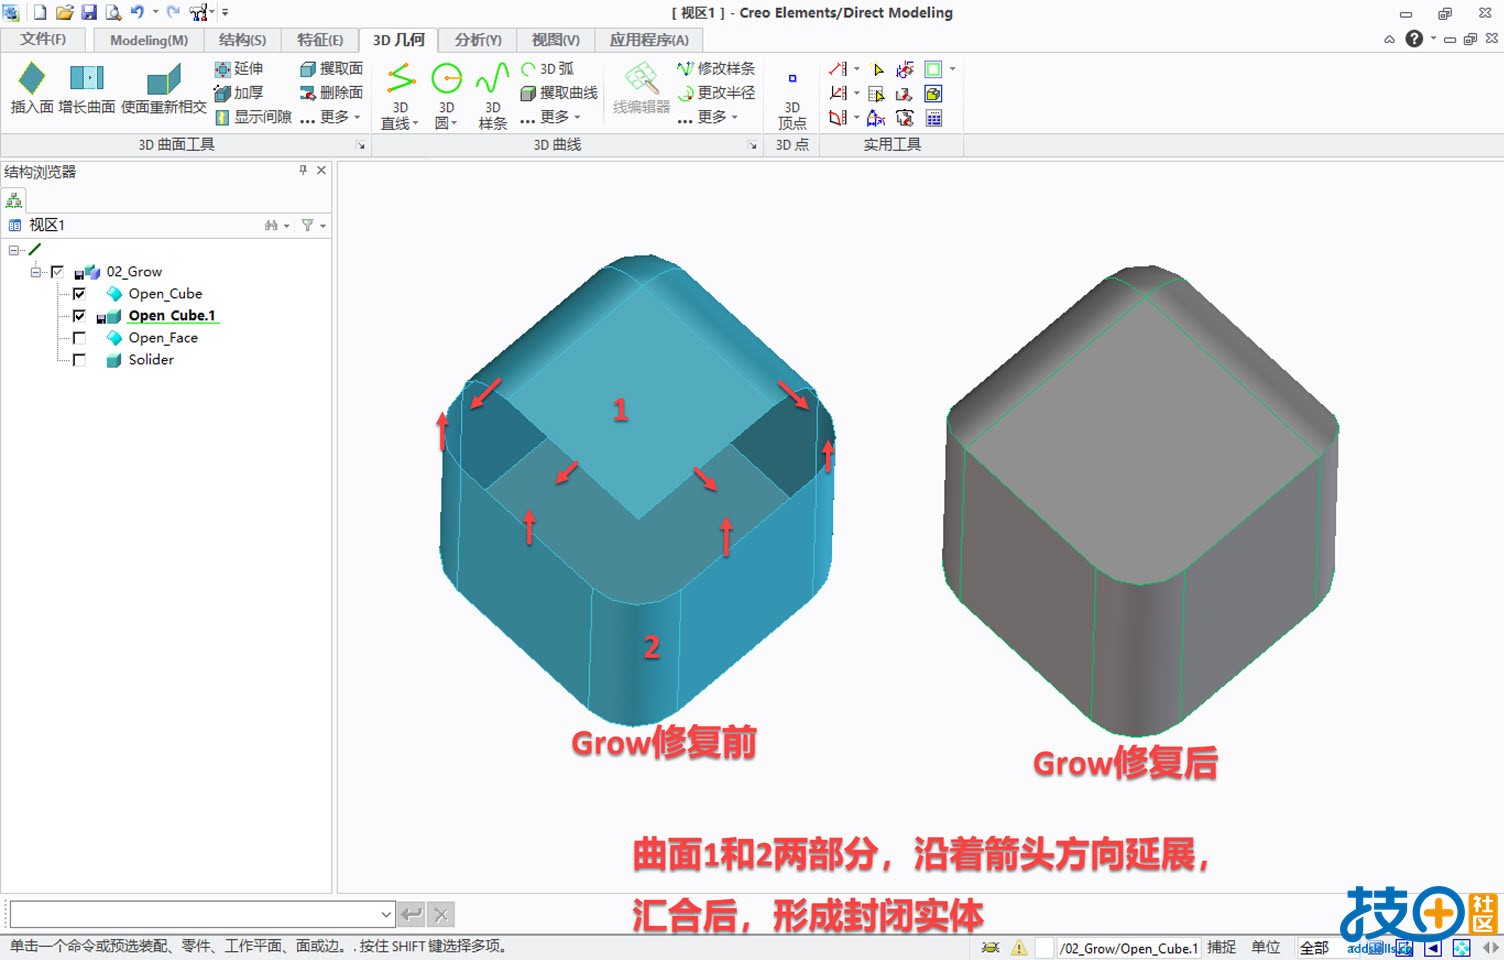This screenshot has height=960, width=1504.
Task: Click the bug icon in the status bar
Action: 990,948
